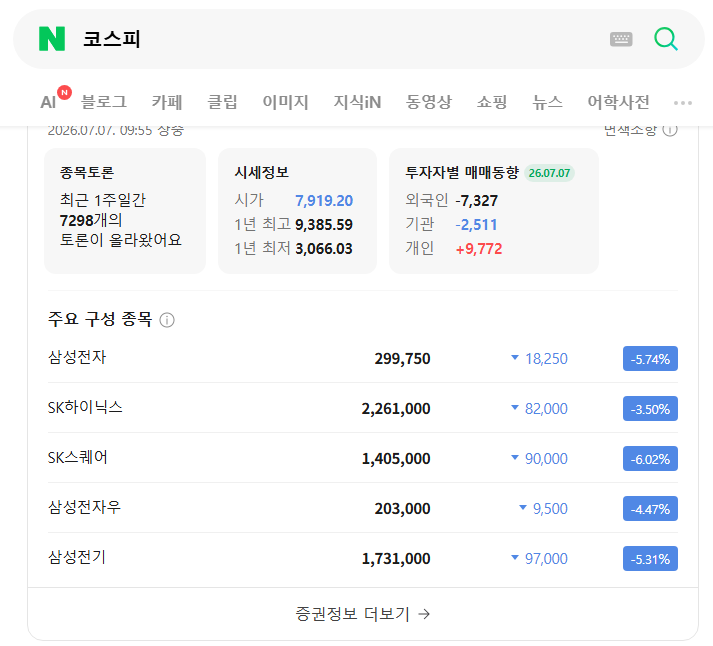The image size is (713, 646).
Task: Click the green search magnifier icon
Action: (666, 39)
